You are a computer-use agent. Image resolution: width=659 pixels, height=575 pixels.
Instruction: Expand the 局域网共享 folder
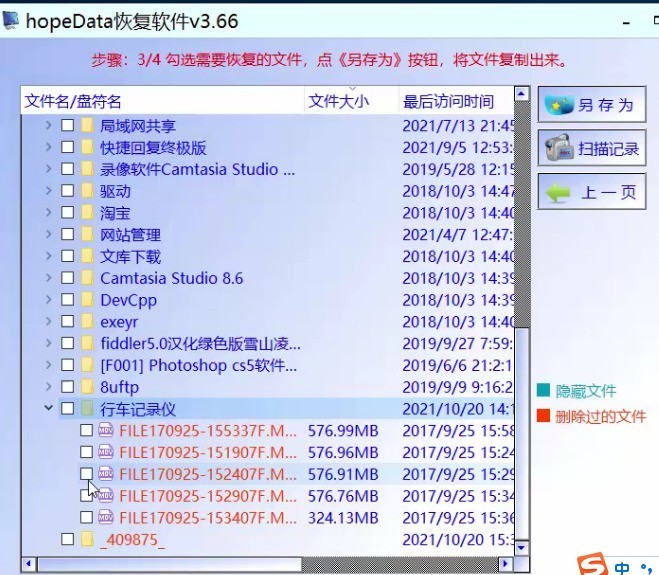tap(48, 126)
